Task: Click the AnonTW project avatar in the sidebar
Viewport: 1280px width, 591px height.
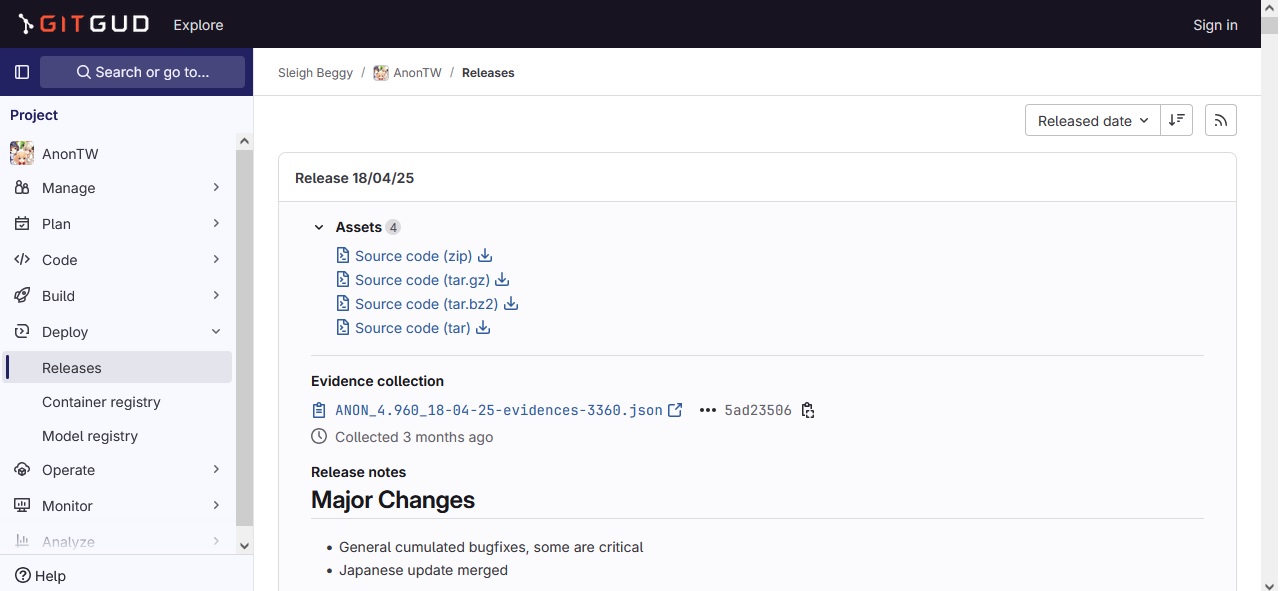Action: coord(22,154)
